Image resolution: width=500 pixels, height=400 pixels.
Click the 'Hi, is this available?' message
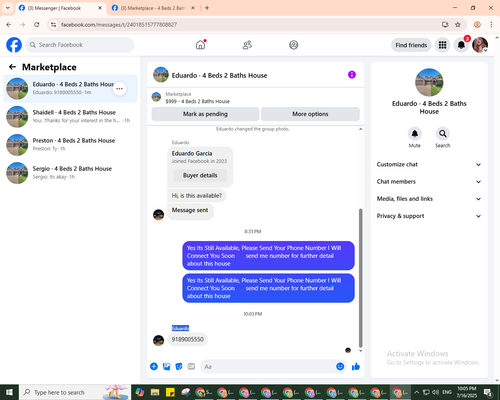[197, 196]
